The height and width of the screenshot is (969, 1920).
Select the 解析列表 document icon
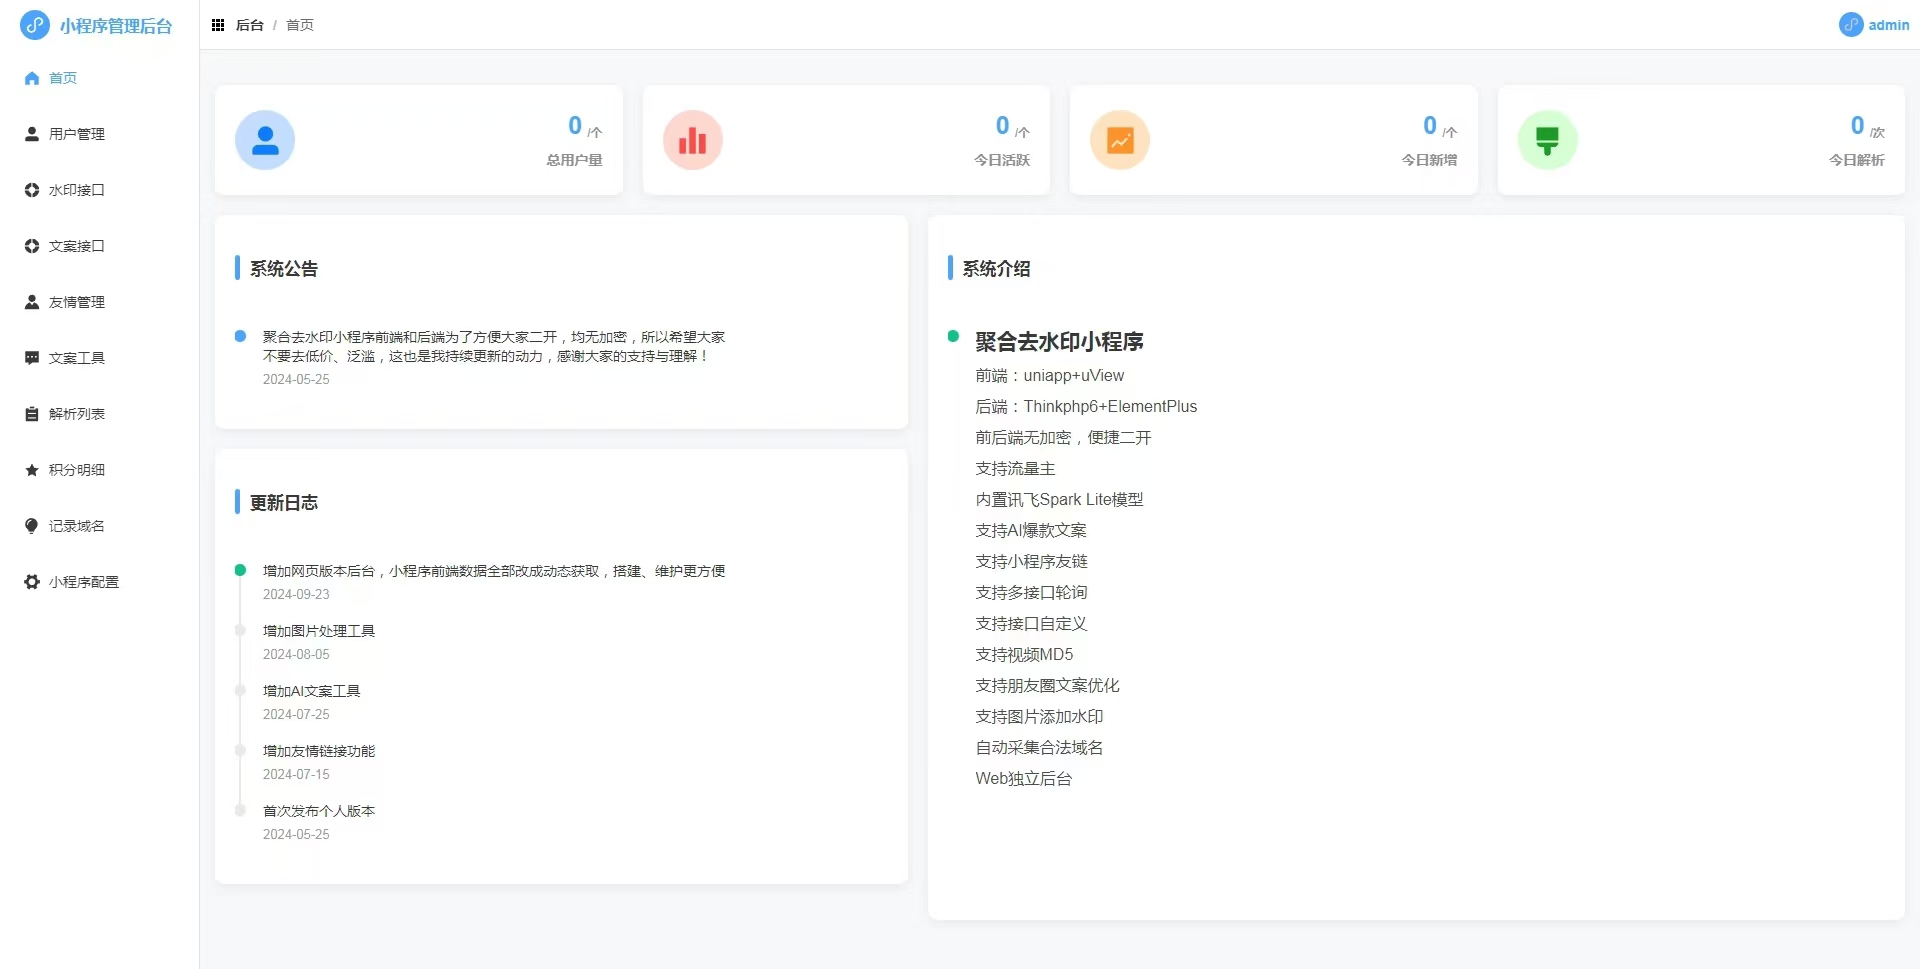[31, 413]
